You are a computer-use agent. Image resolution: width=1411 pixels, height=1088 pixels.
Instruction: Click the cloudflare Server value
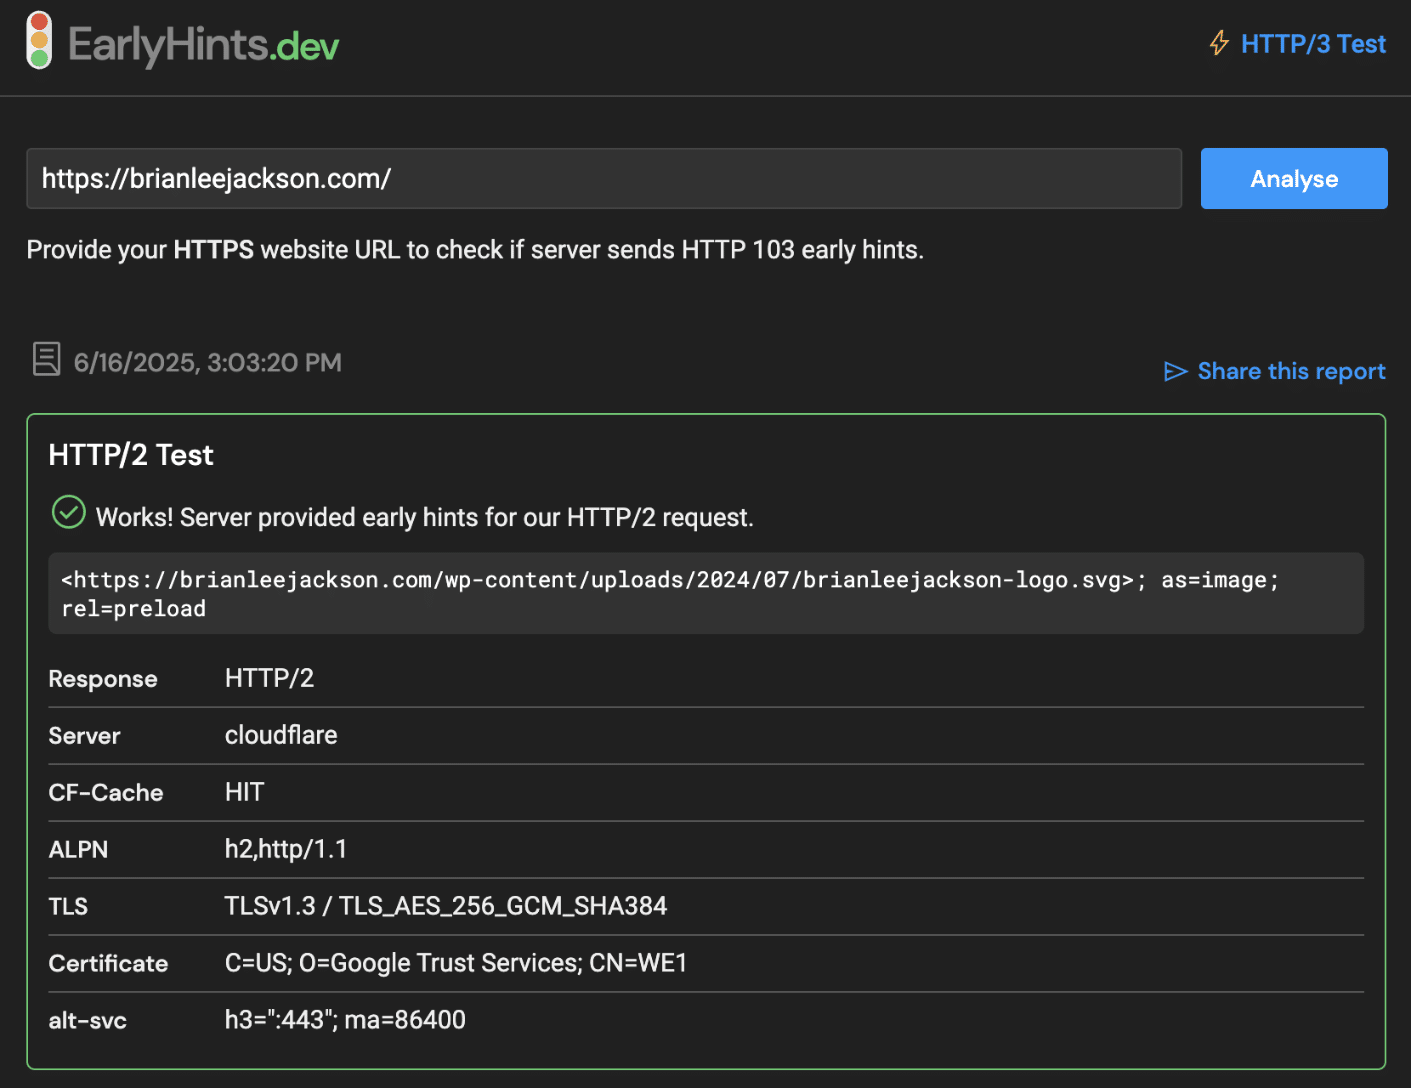pyautogui.click(x=281, y=735)
